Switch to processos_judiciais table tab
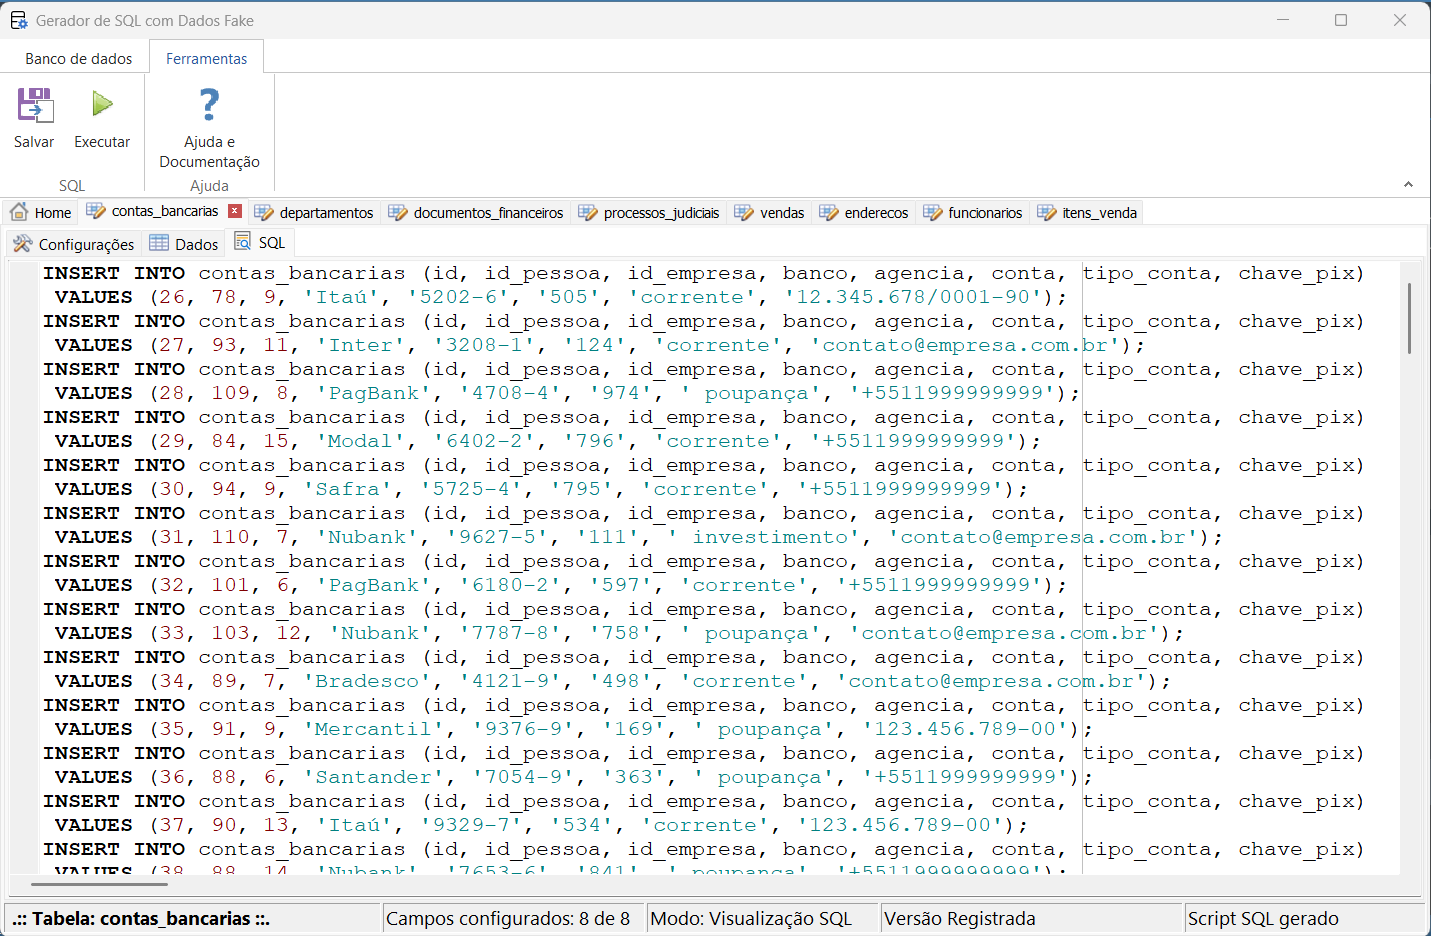The height and width of the screenshot is (936, 1431). [661, 213]
